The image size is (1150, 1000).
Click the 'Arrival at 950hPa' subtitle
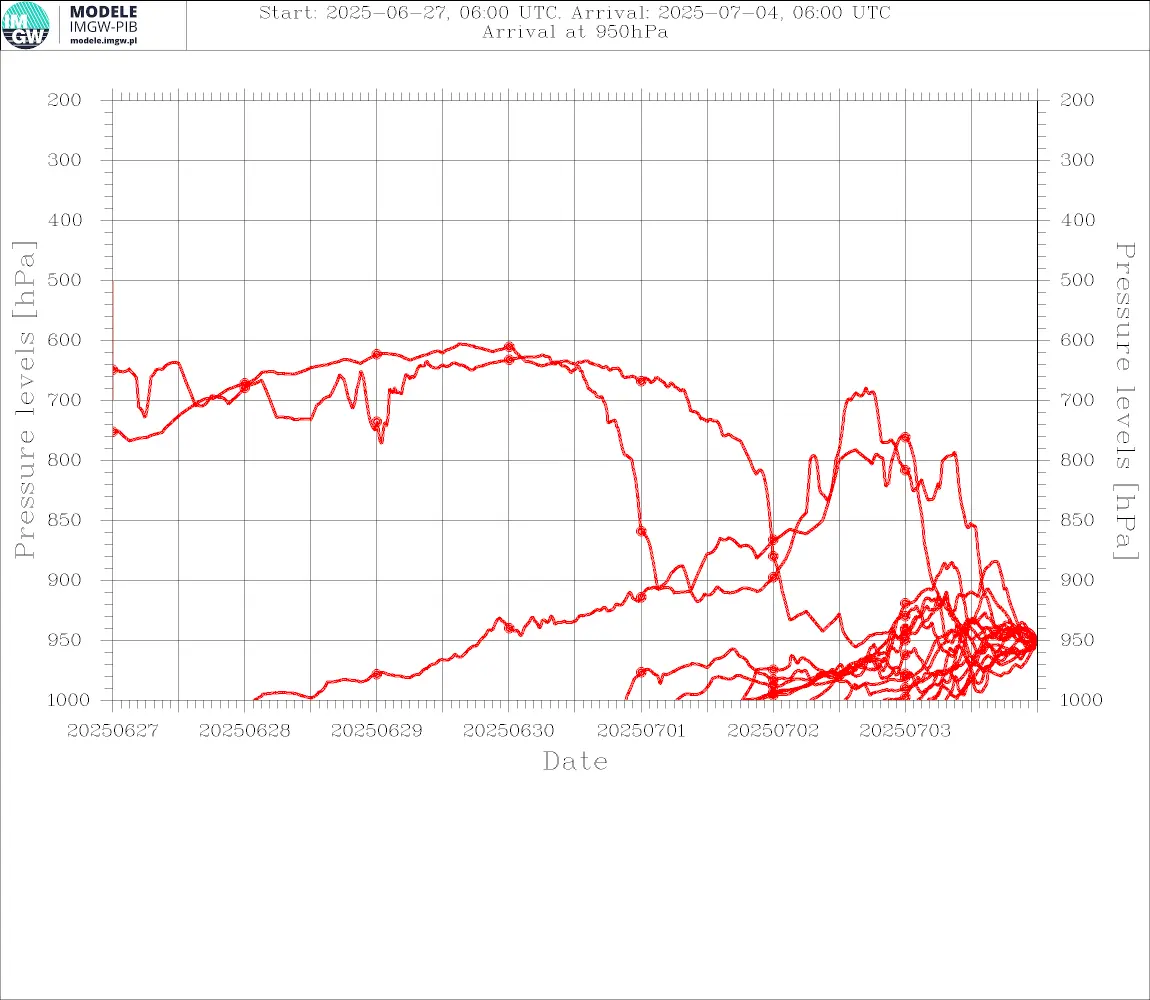click(x=574, y=32)
